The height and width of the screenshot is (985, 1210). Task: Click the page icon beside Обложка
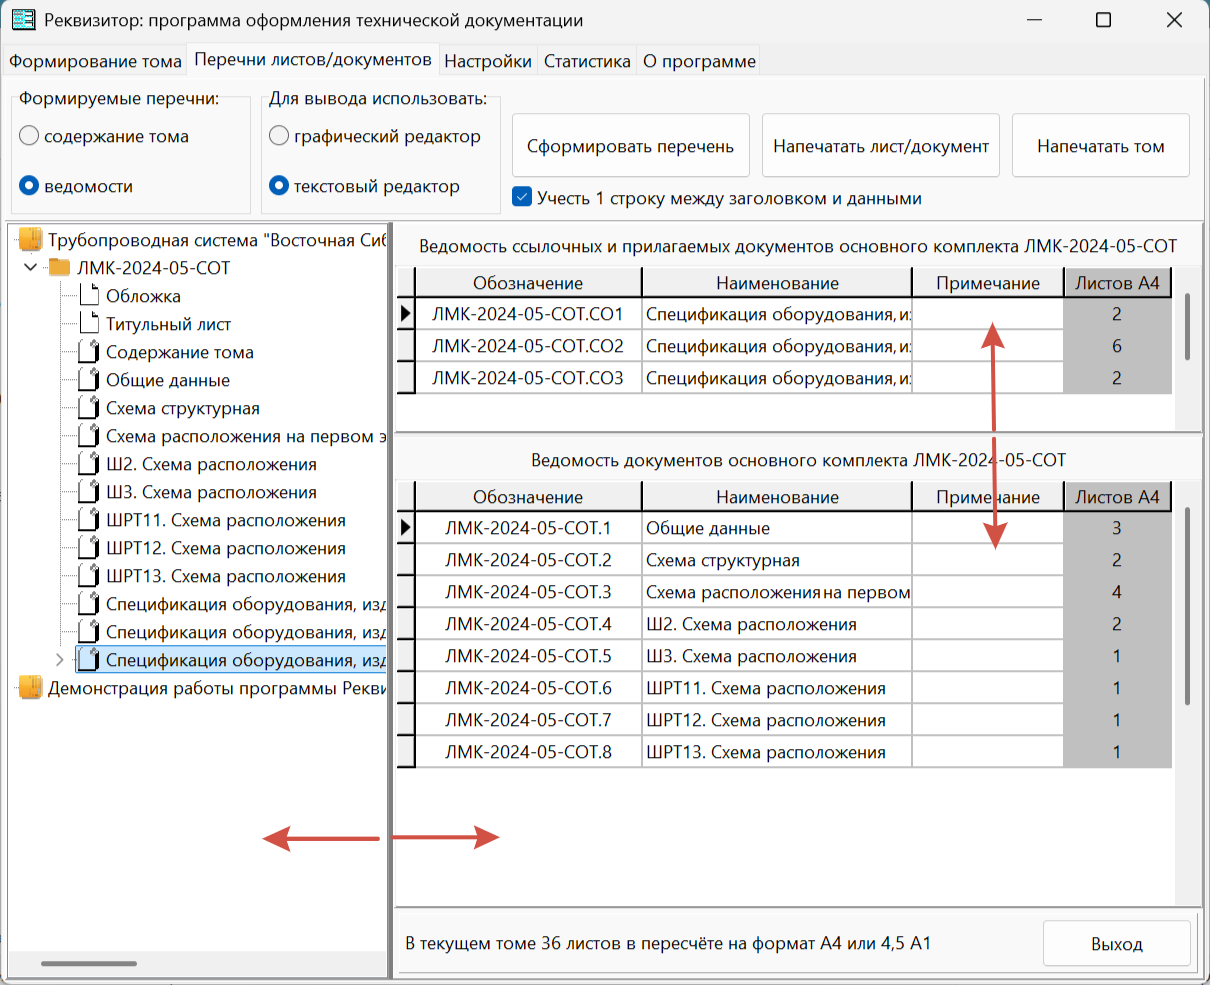click(x=89, y=296)
